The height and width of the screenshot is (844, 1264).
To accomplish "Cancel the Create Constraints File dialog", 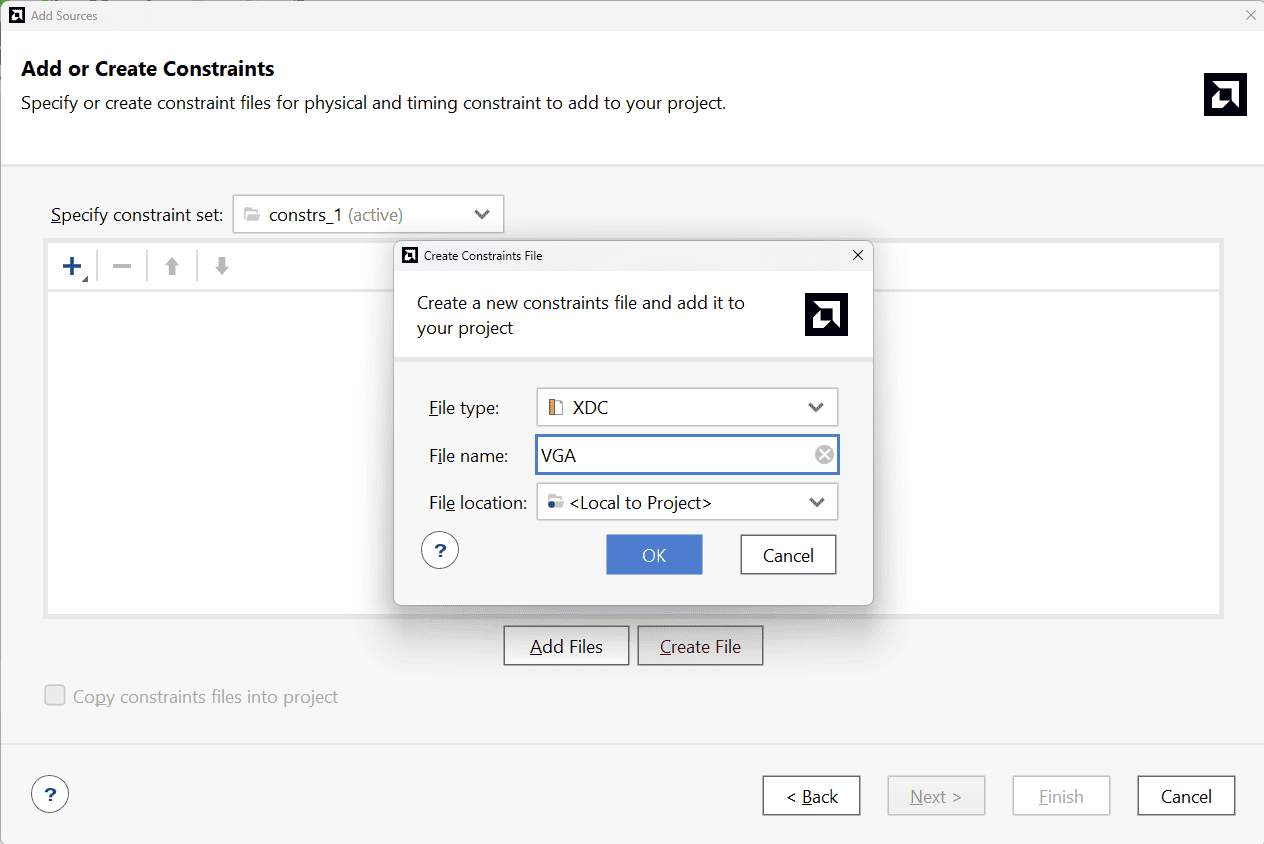I will [x=788, y=555].
